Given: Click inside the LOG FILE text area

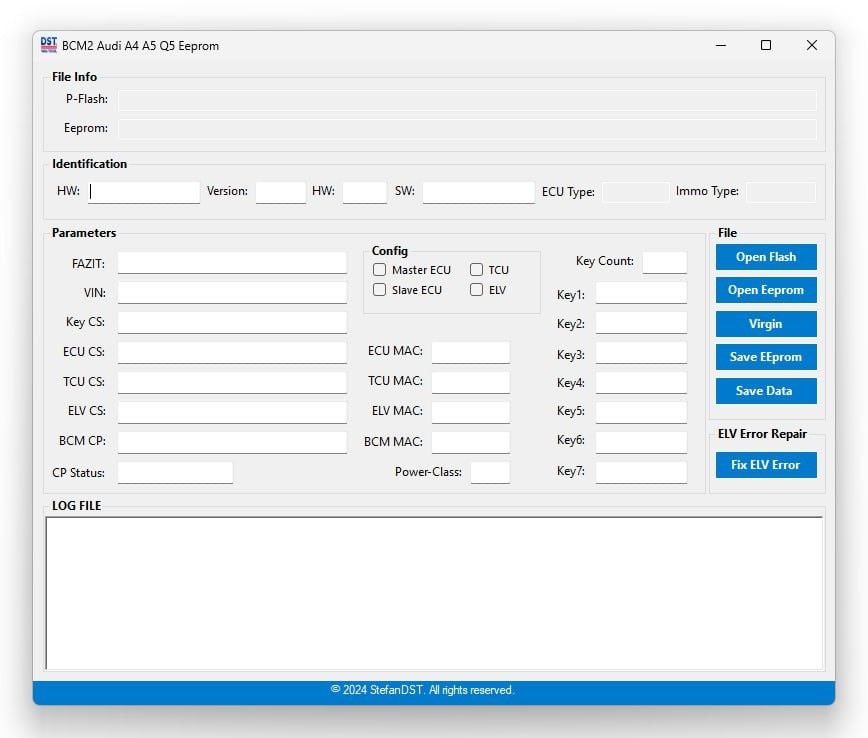Looking at the screenshot, I should coord(434,592).
